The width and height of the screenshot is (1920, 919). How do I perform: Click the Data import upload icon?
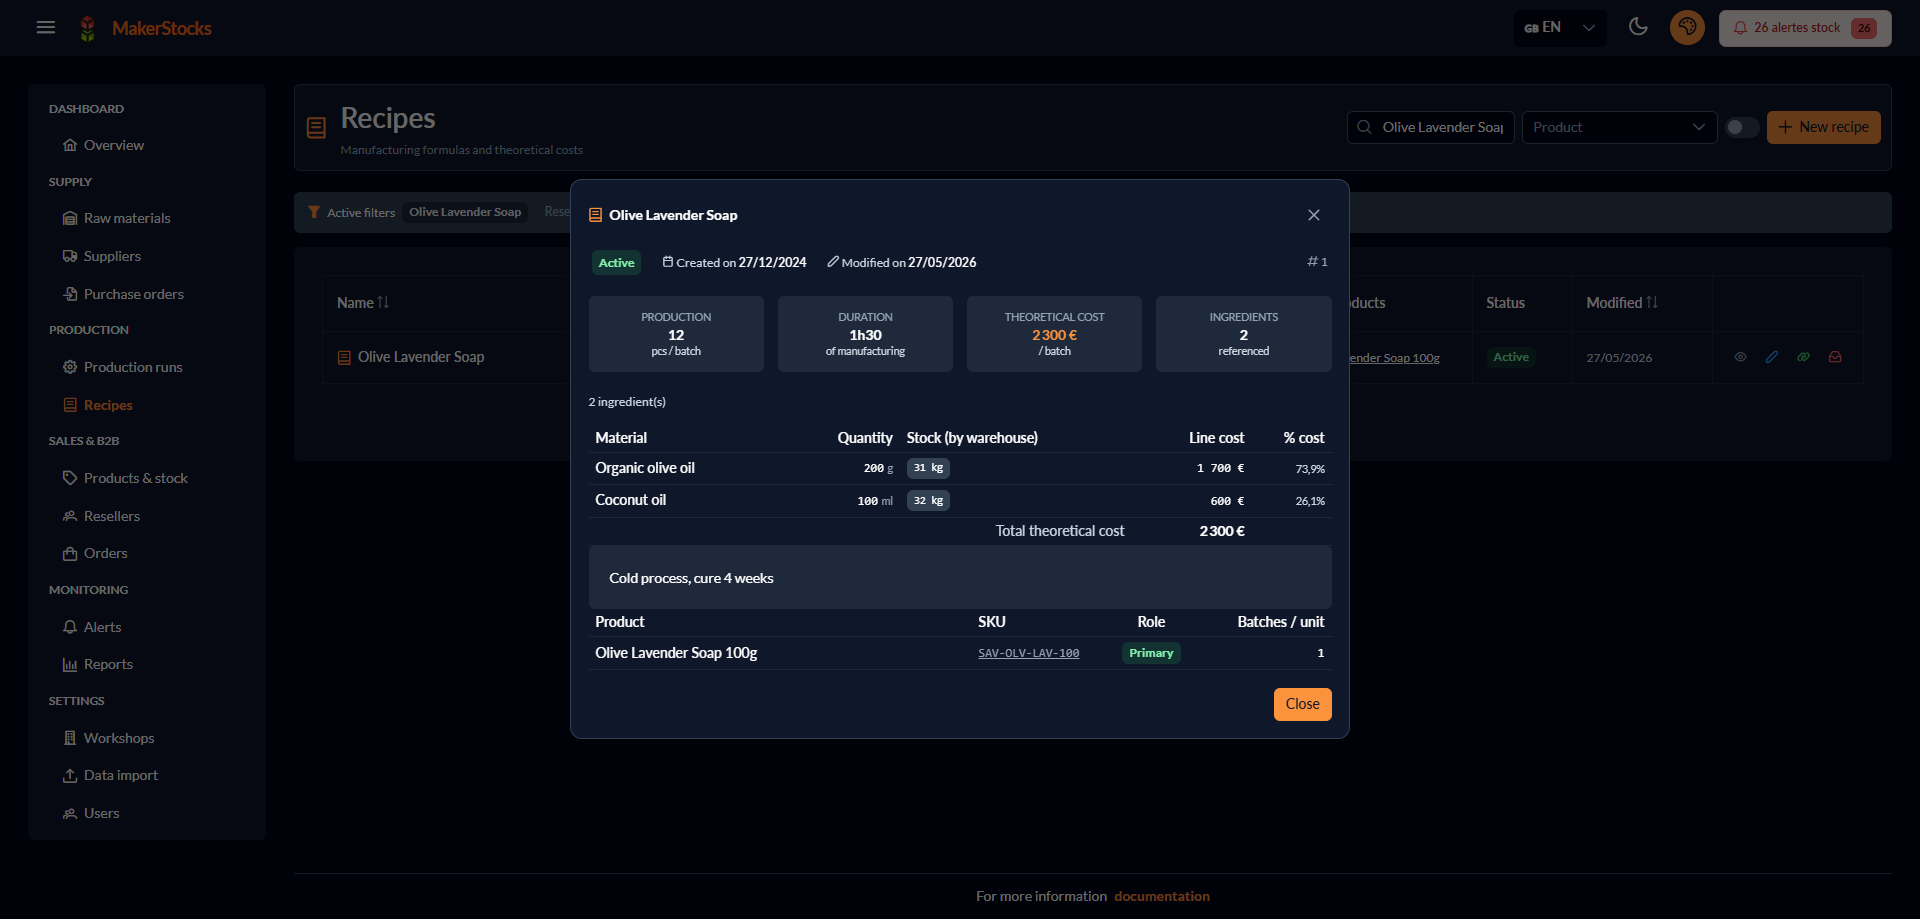70,775
